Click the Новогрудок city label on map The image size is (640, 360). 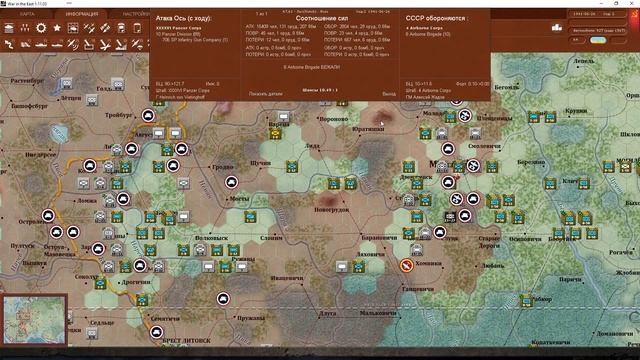tap(331, 209)
